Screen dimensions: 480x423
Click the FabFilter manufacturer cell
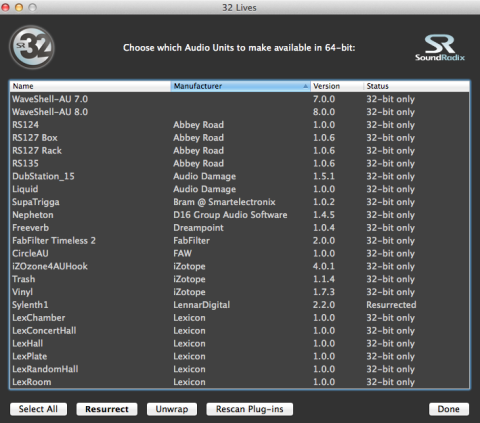pos(191,241)
